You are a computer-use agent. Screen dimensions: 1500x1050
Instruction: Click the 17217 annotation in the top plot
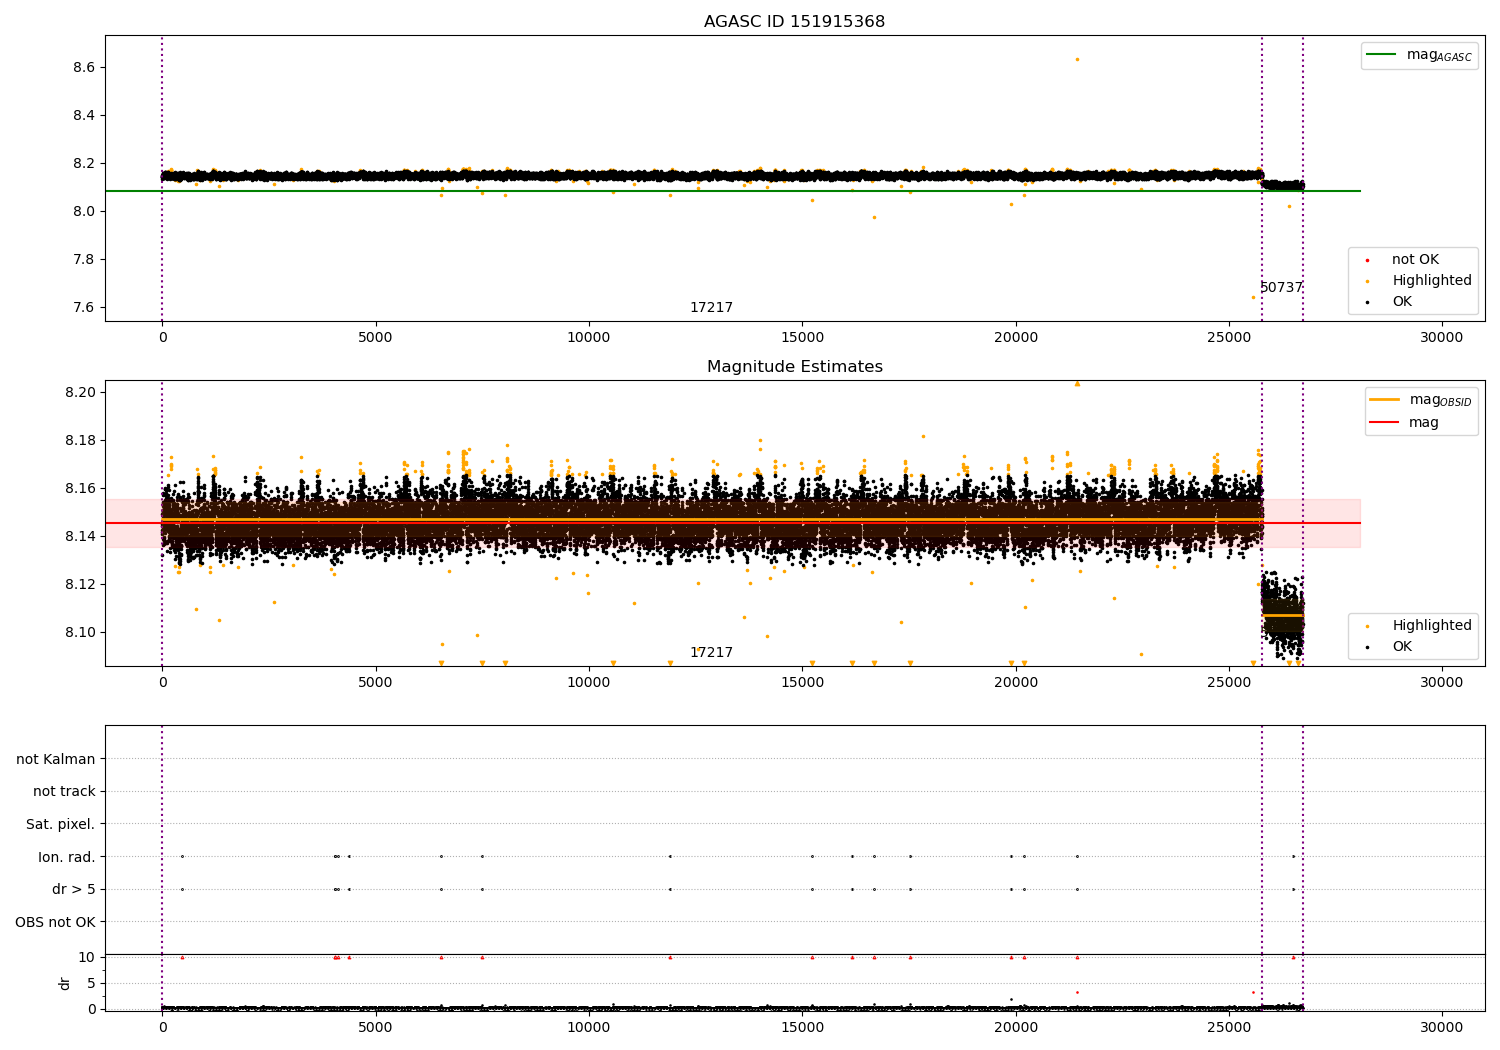pyautogui.click(x=711, y=308)
